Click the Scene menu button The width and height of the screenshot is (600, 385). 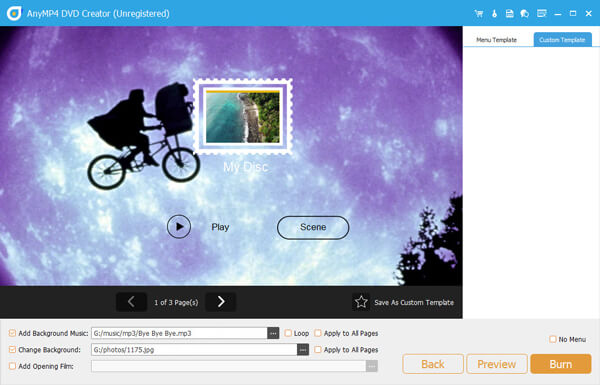point(313,227)
